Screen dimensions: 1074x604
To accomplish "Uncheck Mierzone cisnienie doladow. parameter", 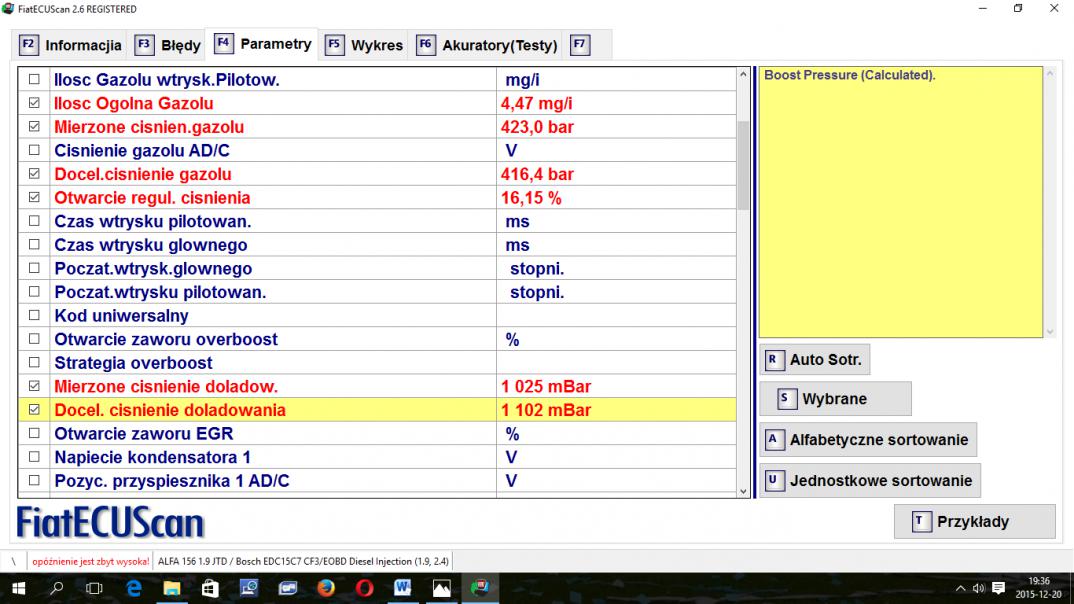I will coord(35,386).
